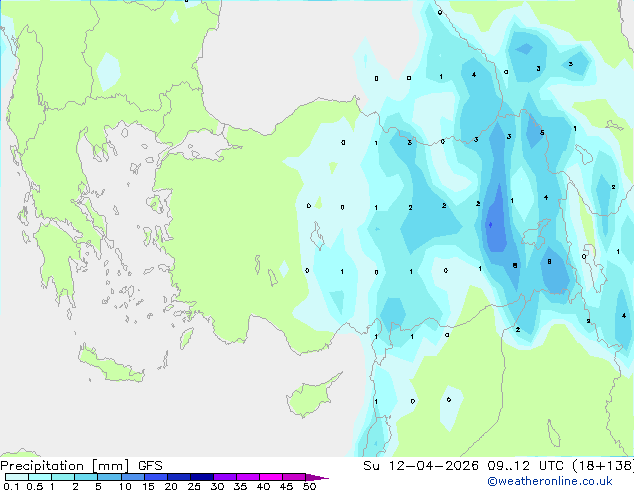Screen dimensions: 634x490
Task: Pick the 15–20 mm legend swatch
Action: coord(155,477)
